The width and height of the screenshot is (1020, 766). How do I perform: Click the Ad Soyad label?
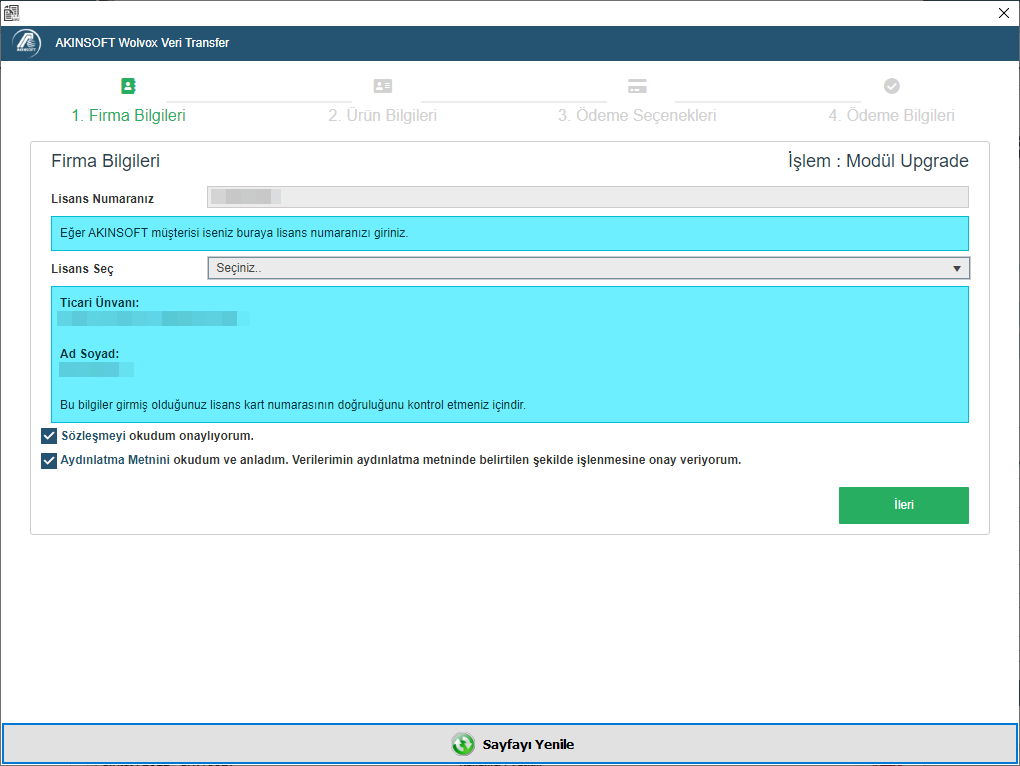coord(90,354)
